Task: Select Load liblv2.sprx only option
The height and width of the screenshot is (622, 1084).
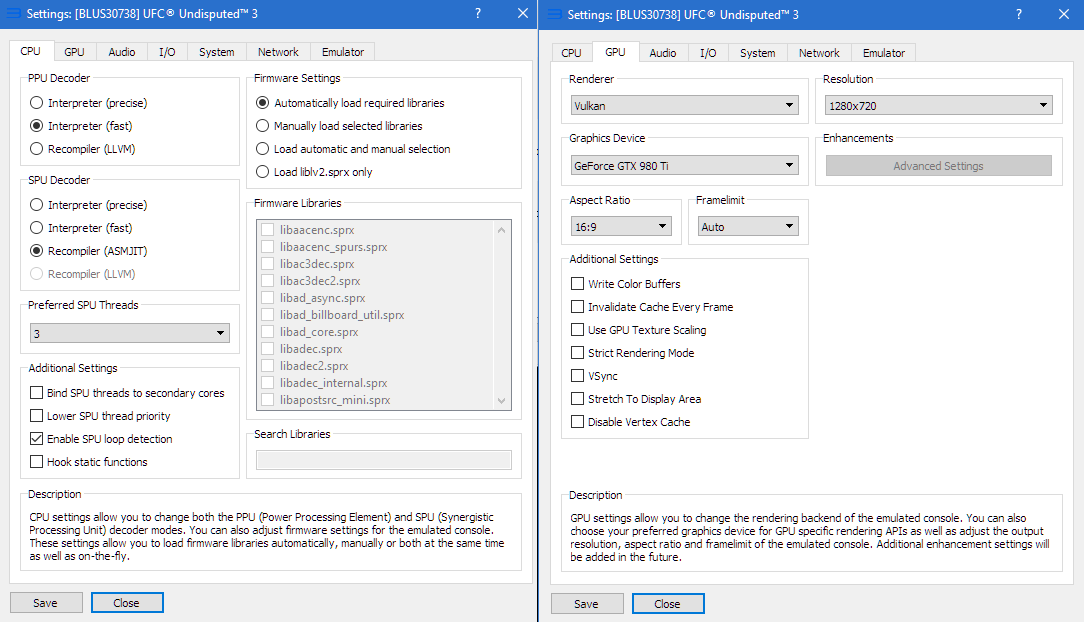Action: pos(263,172)
